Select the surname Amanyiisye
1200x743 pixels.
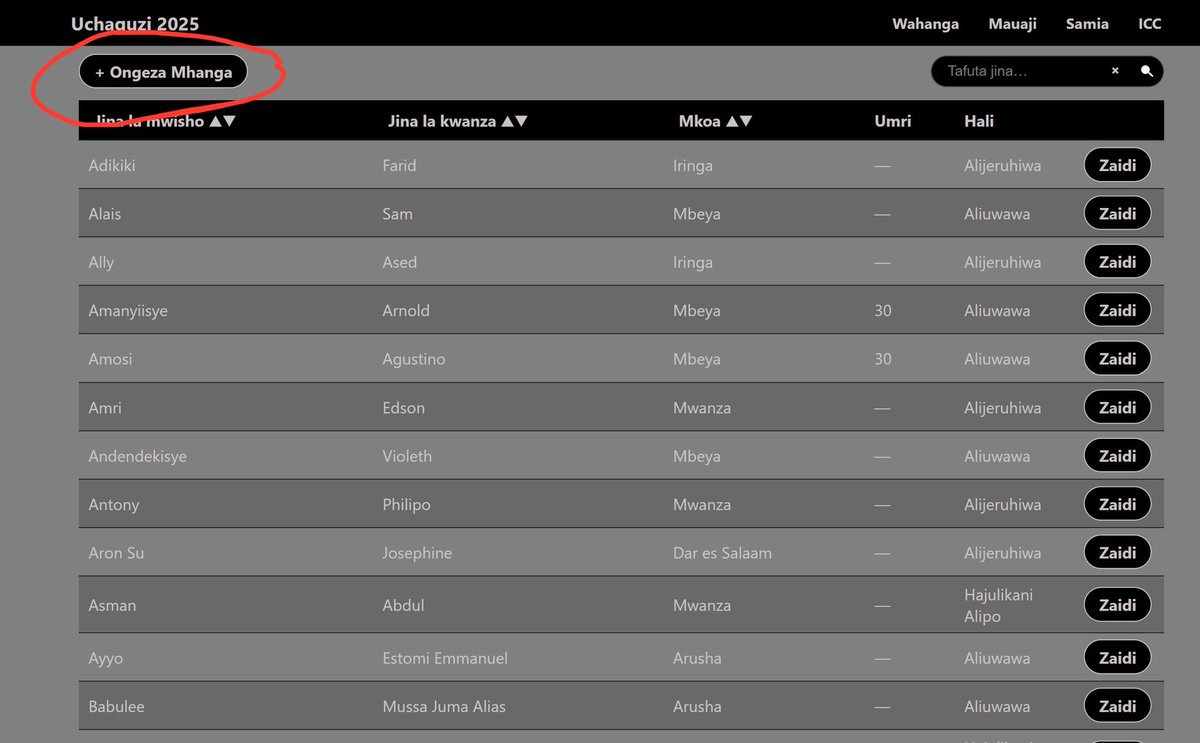[128, 311]
